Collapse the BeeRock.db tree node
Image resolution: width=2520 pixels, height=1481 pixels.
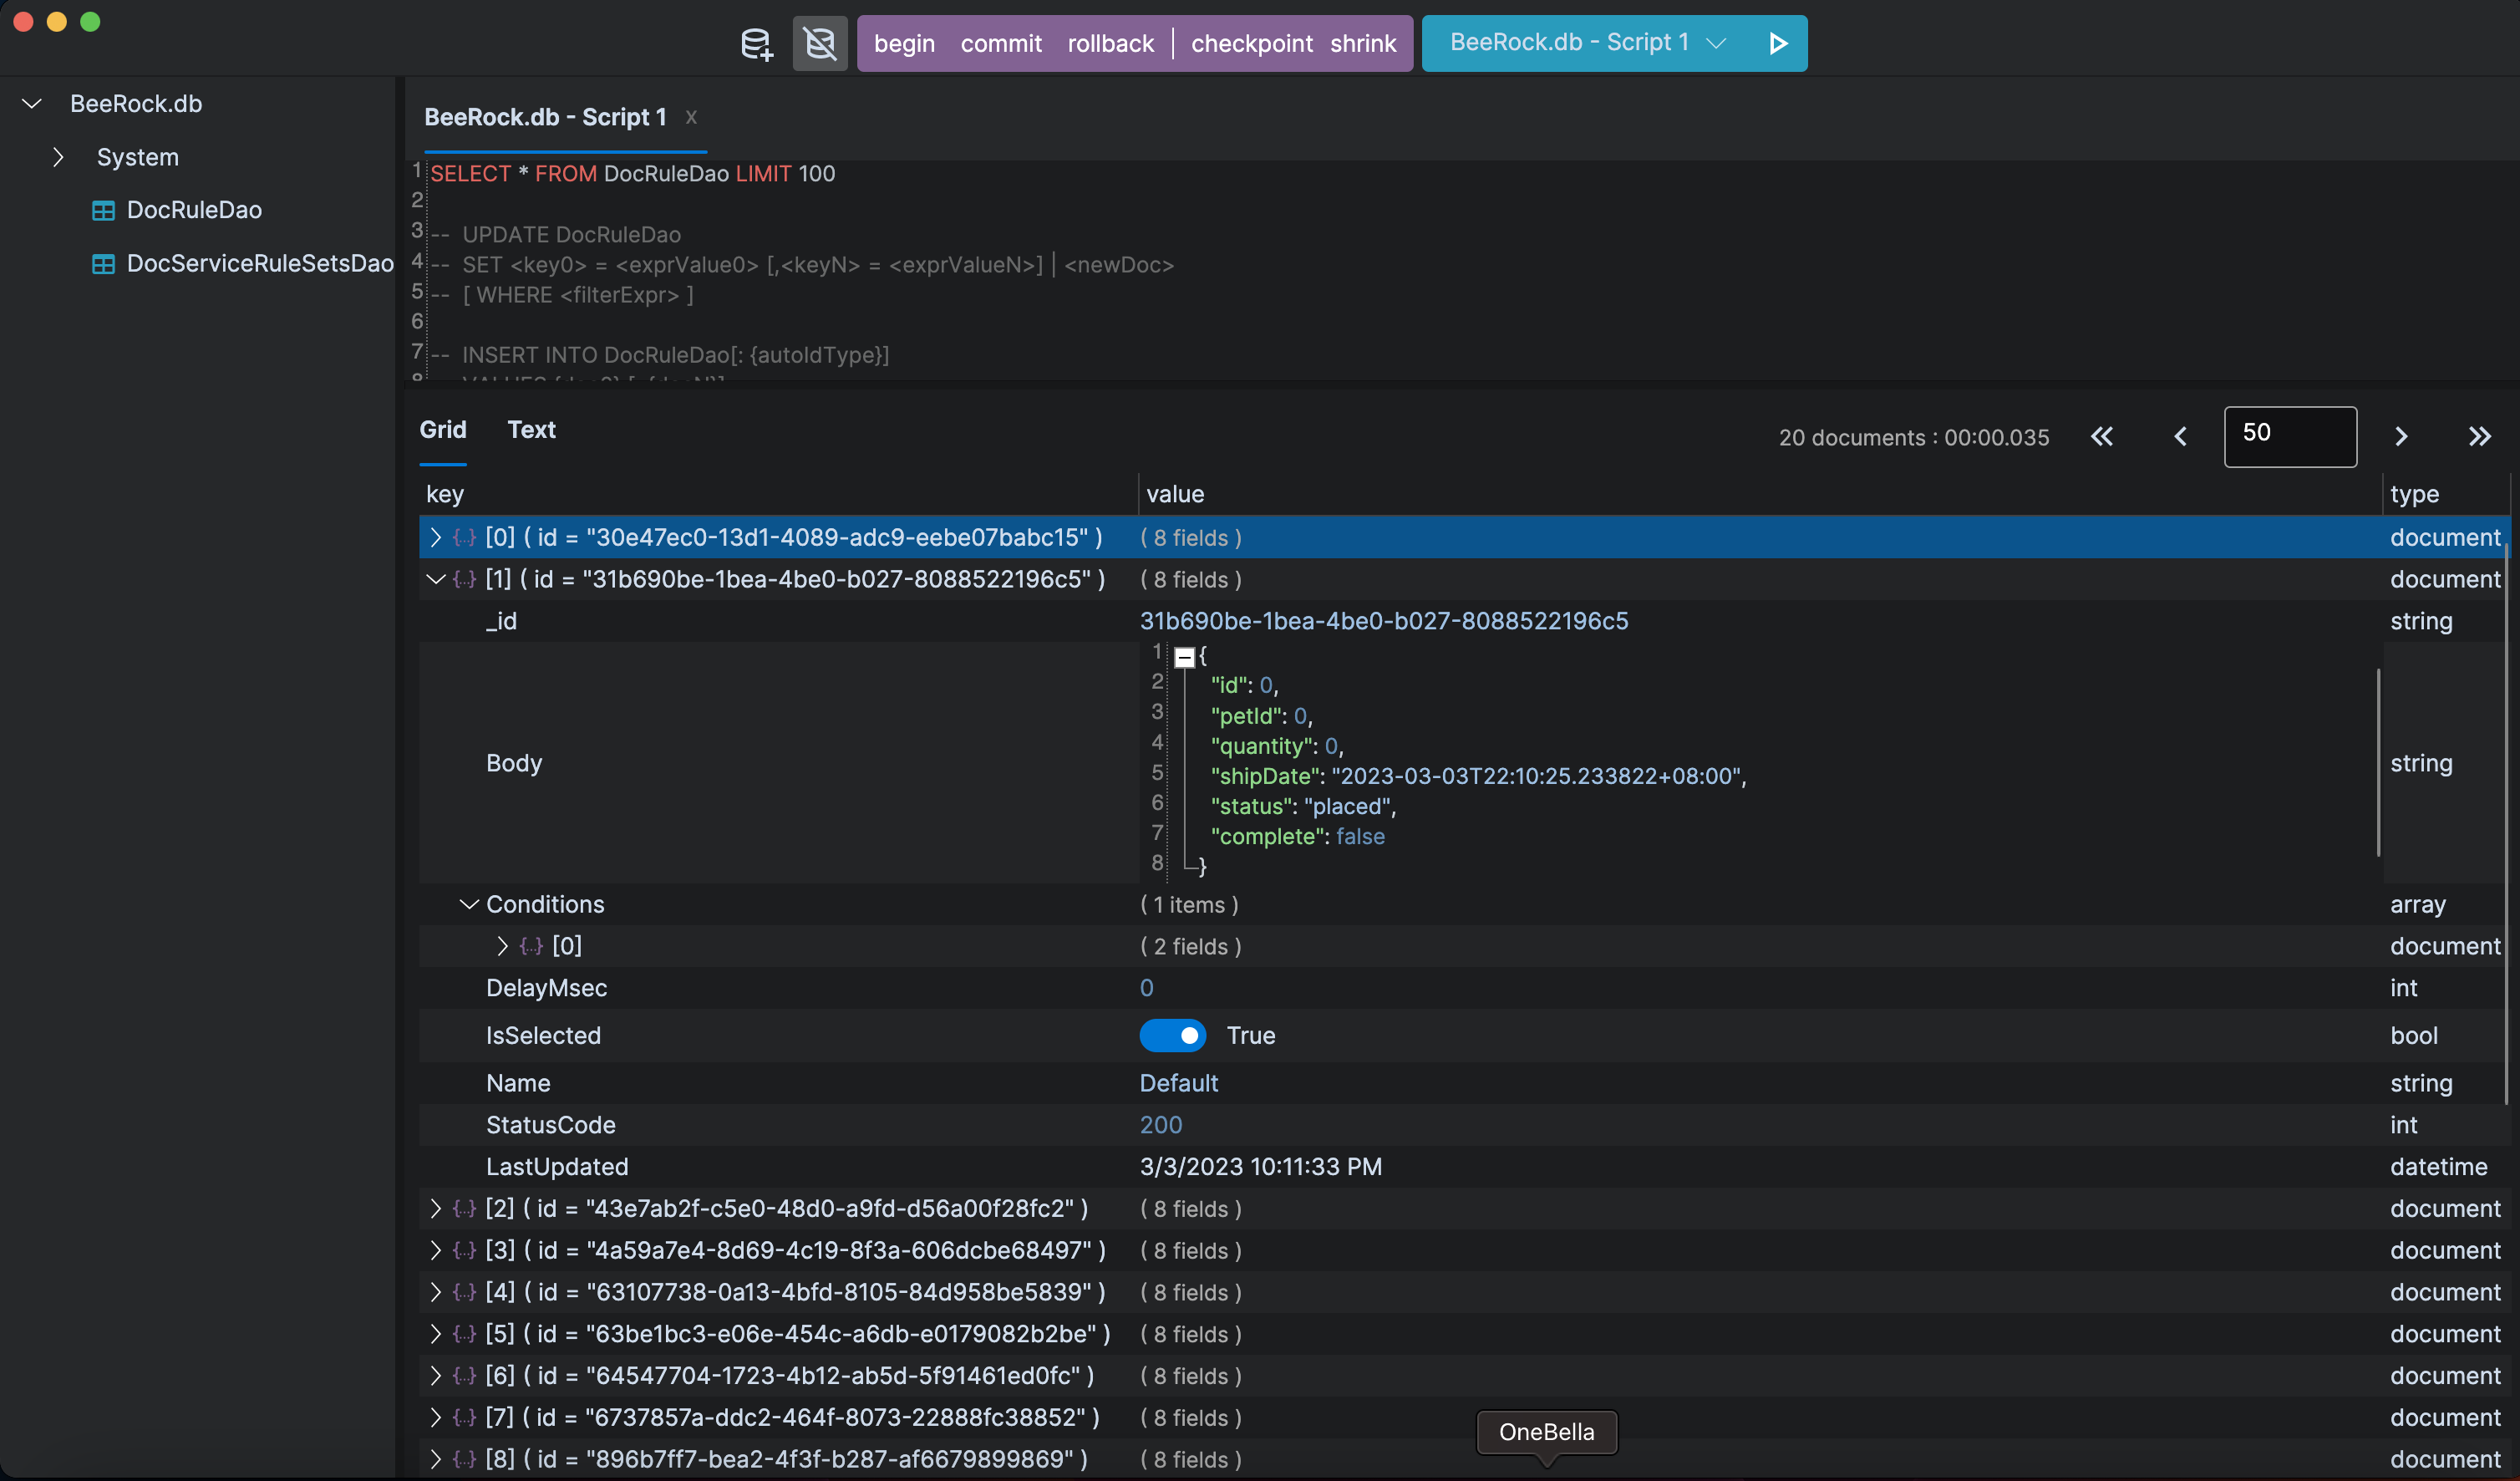32,104
